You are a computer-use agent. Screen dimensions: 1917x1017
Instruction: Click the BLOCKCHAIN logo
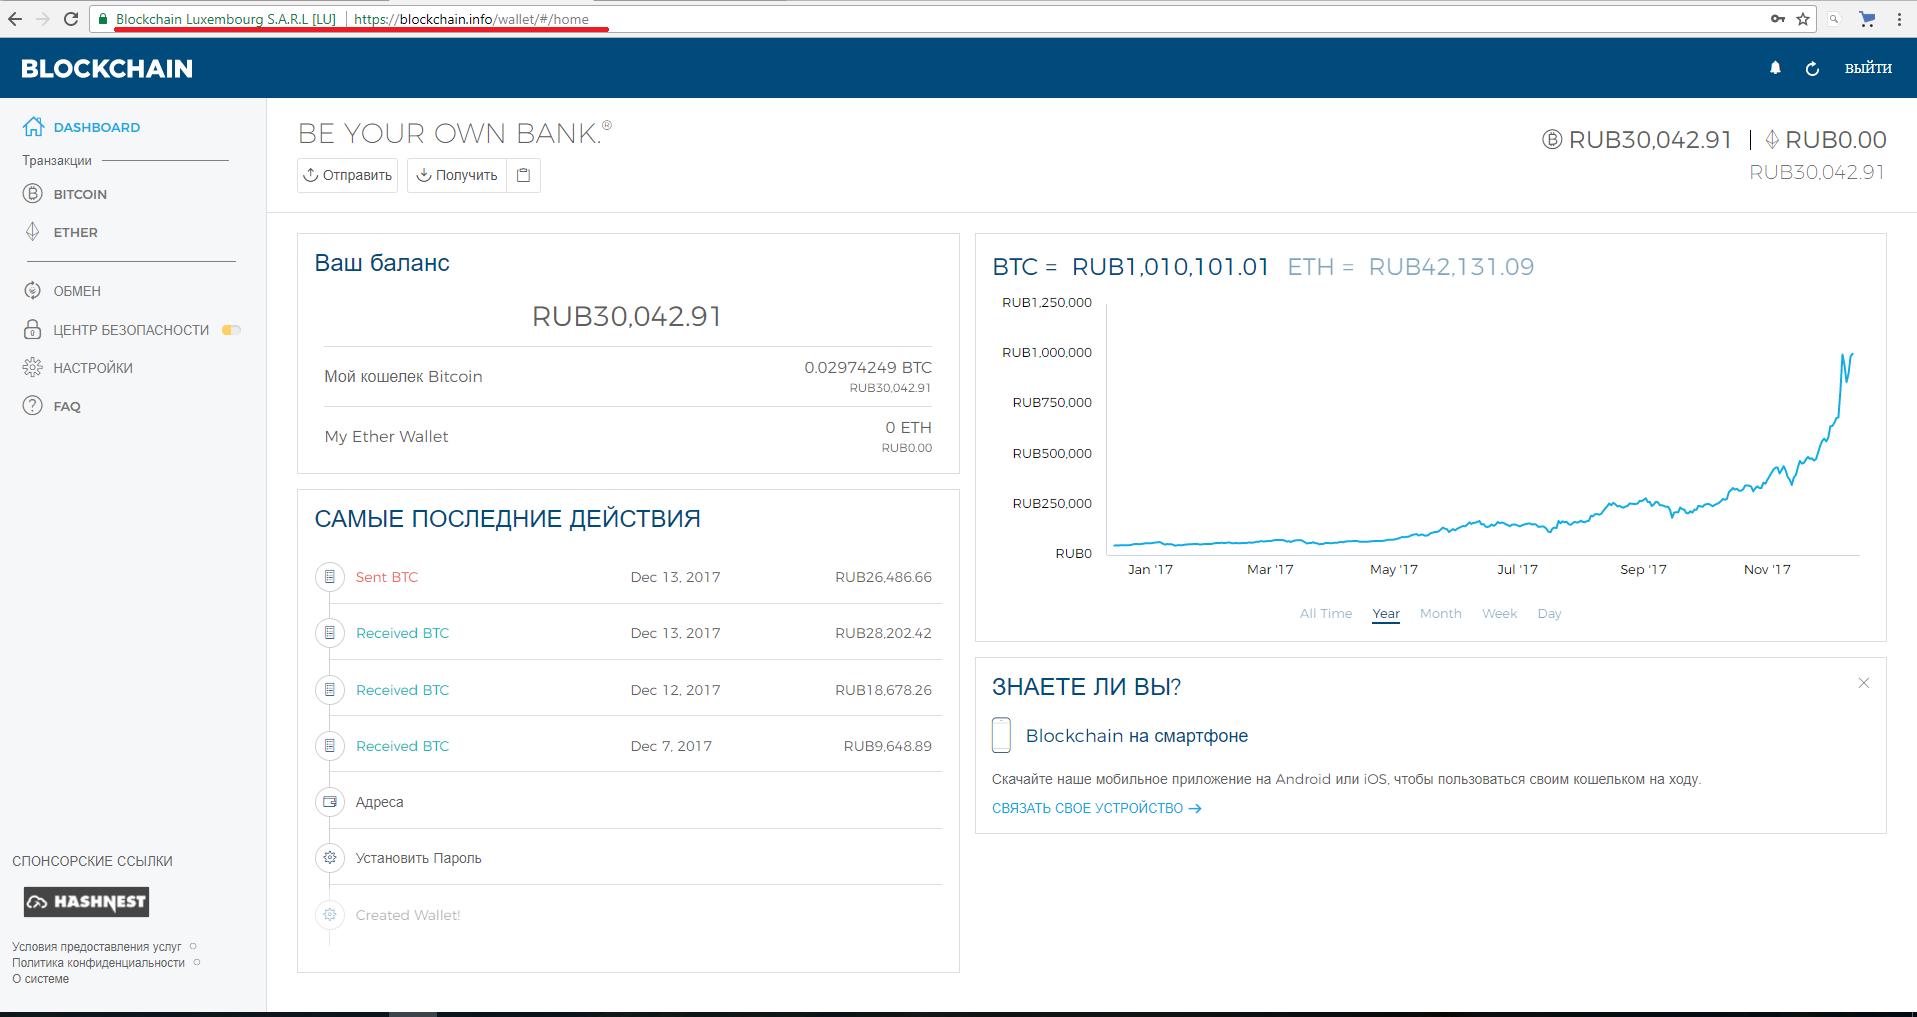point(107,68)
